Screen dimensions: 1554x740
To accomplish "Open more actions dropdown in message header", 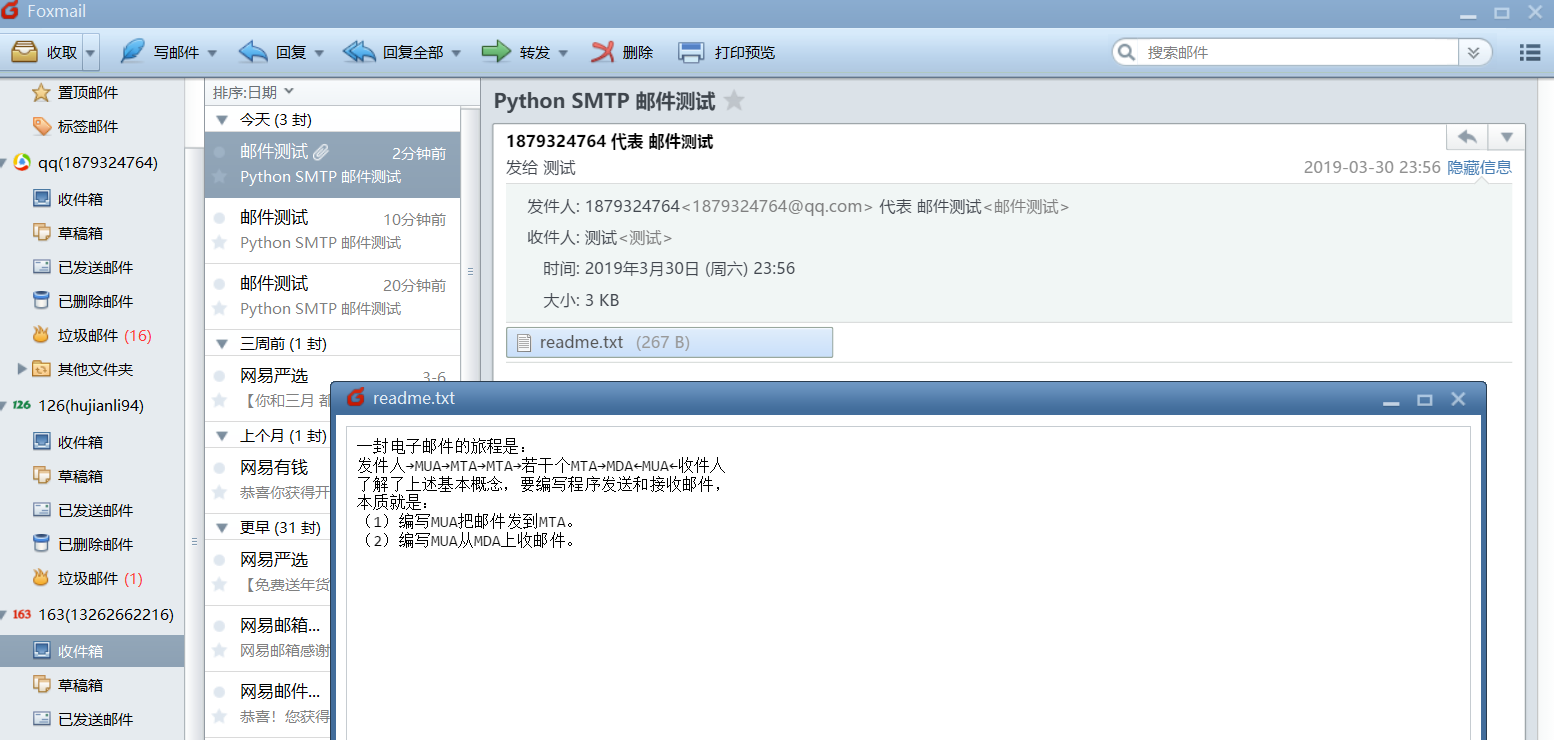I will tap(1507, 137).
